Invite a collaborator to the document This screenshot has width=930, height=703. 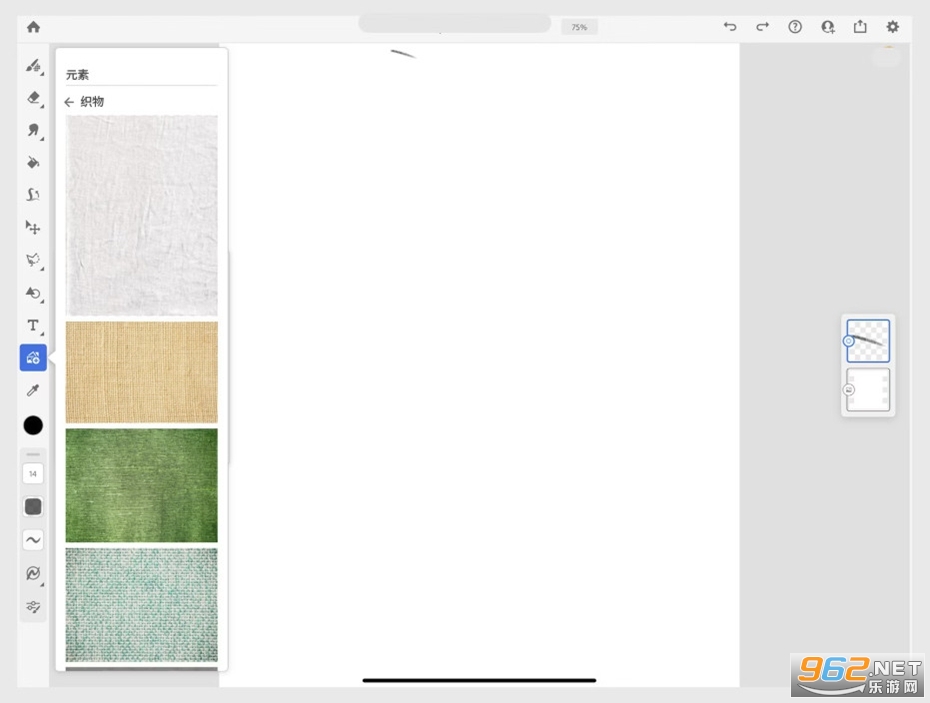pos(827,27)
